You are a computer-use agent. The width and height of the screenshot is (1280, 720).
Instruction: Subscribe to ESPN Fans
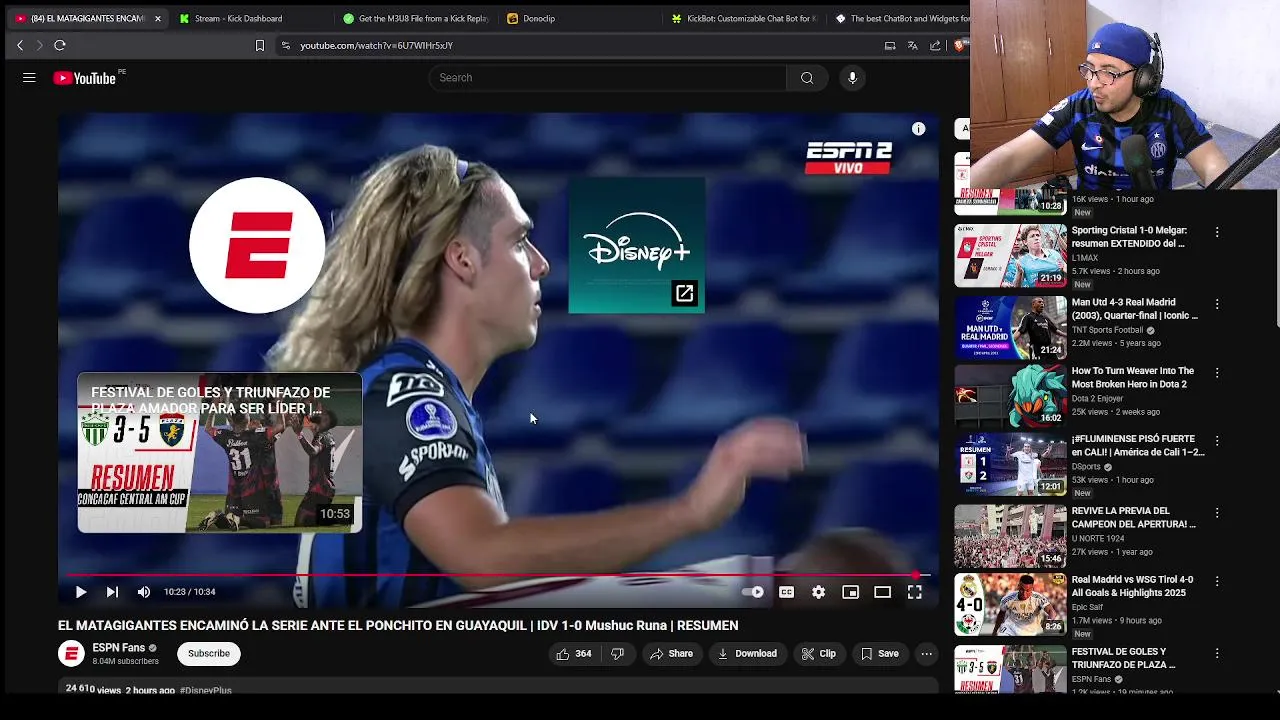tap(209, 654)
